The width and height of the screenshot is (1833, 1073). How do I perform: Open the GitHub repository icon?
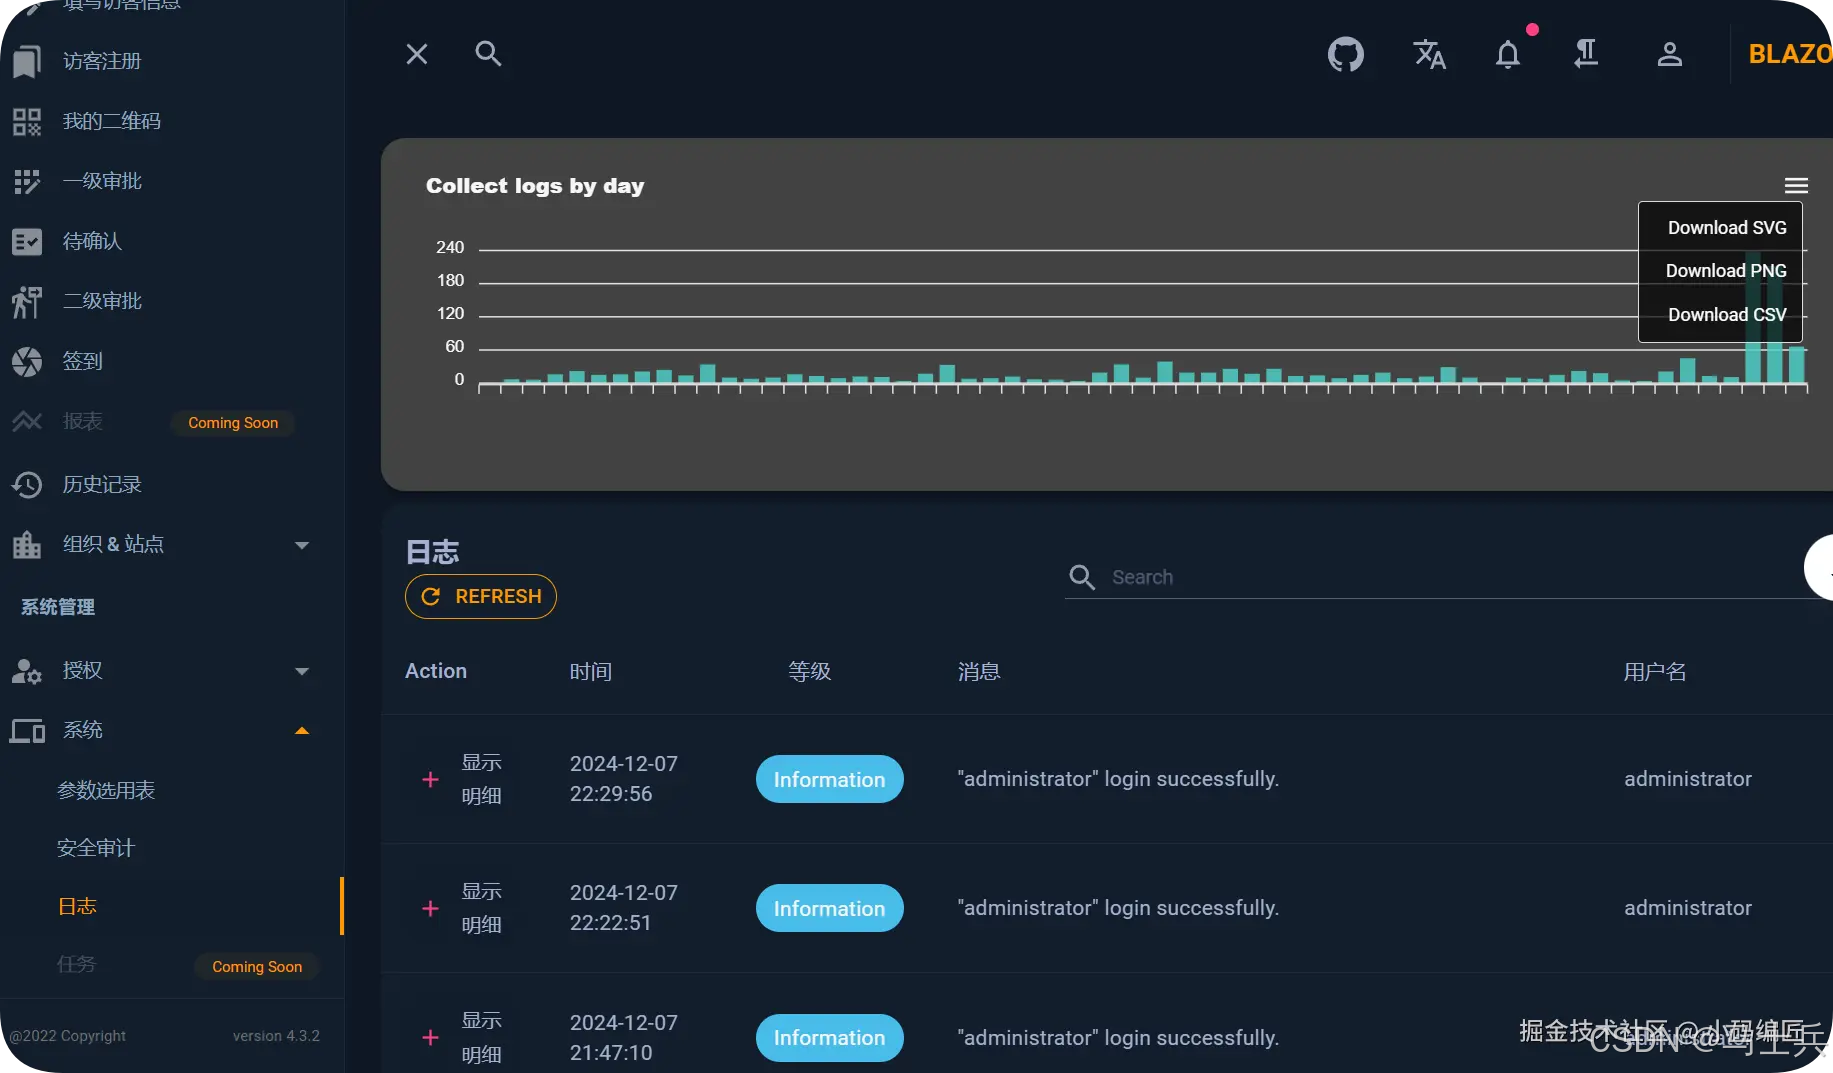pyautogui.click(x=1346, y=54)
